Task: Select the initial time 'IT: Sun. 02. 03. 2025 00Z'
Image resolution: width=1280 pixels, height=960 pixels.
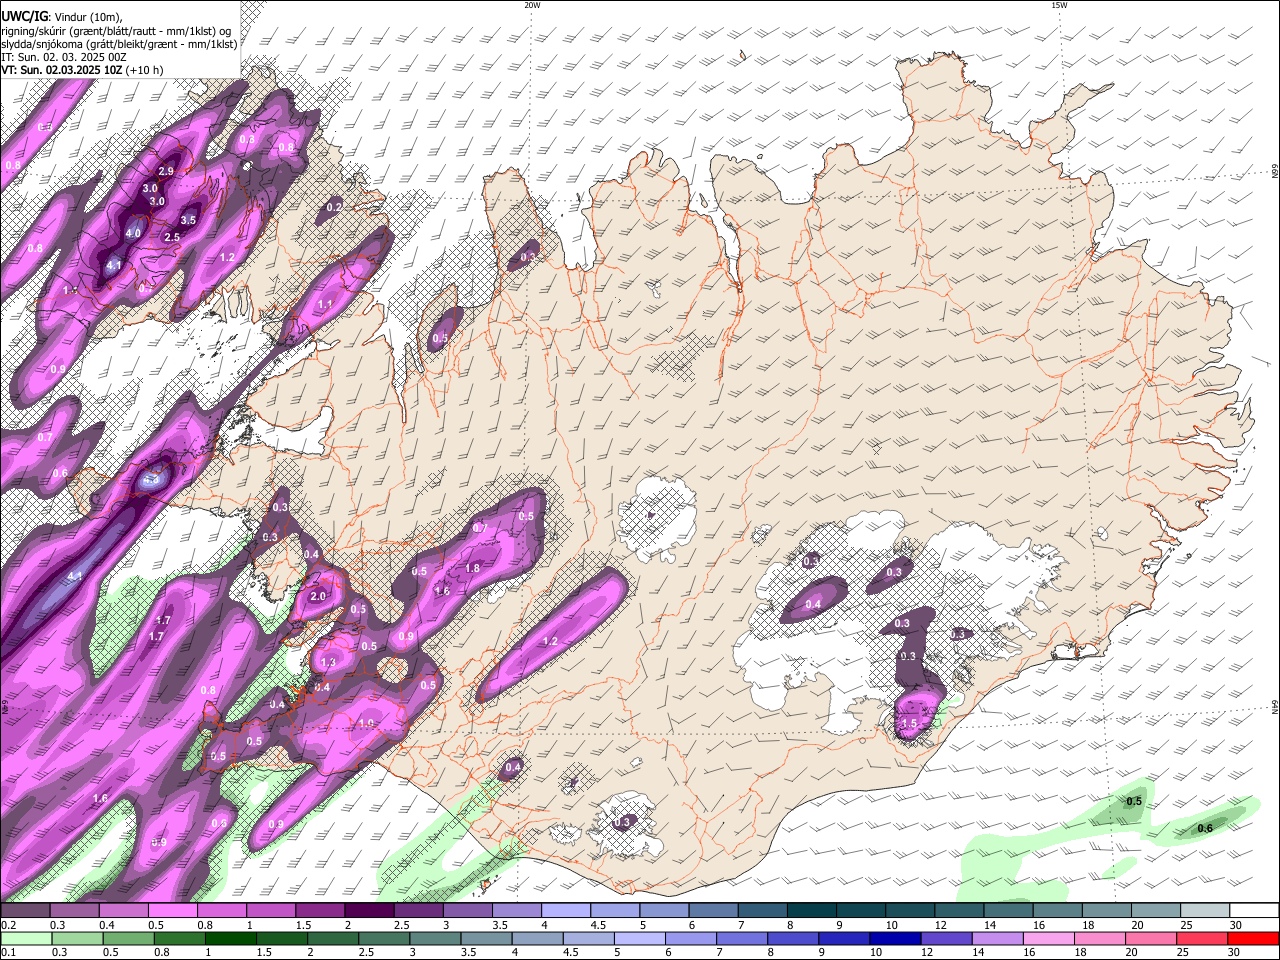Action: (64, 57)
